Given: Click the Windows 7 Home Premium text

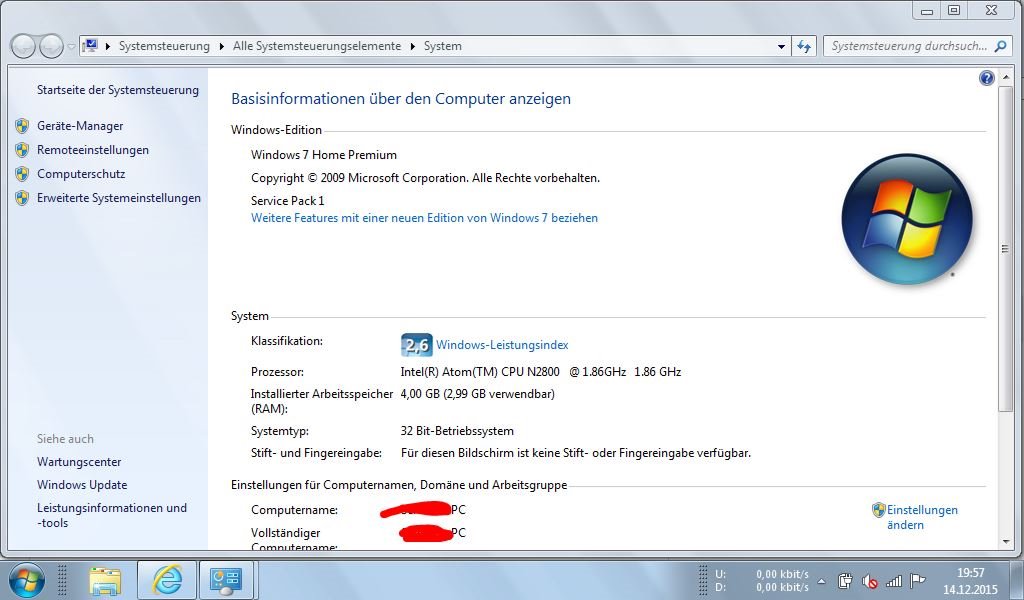Looking at the screenshot, I should 324,155.
